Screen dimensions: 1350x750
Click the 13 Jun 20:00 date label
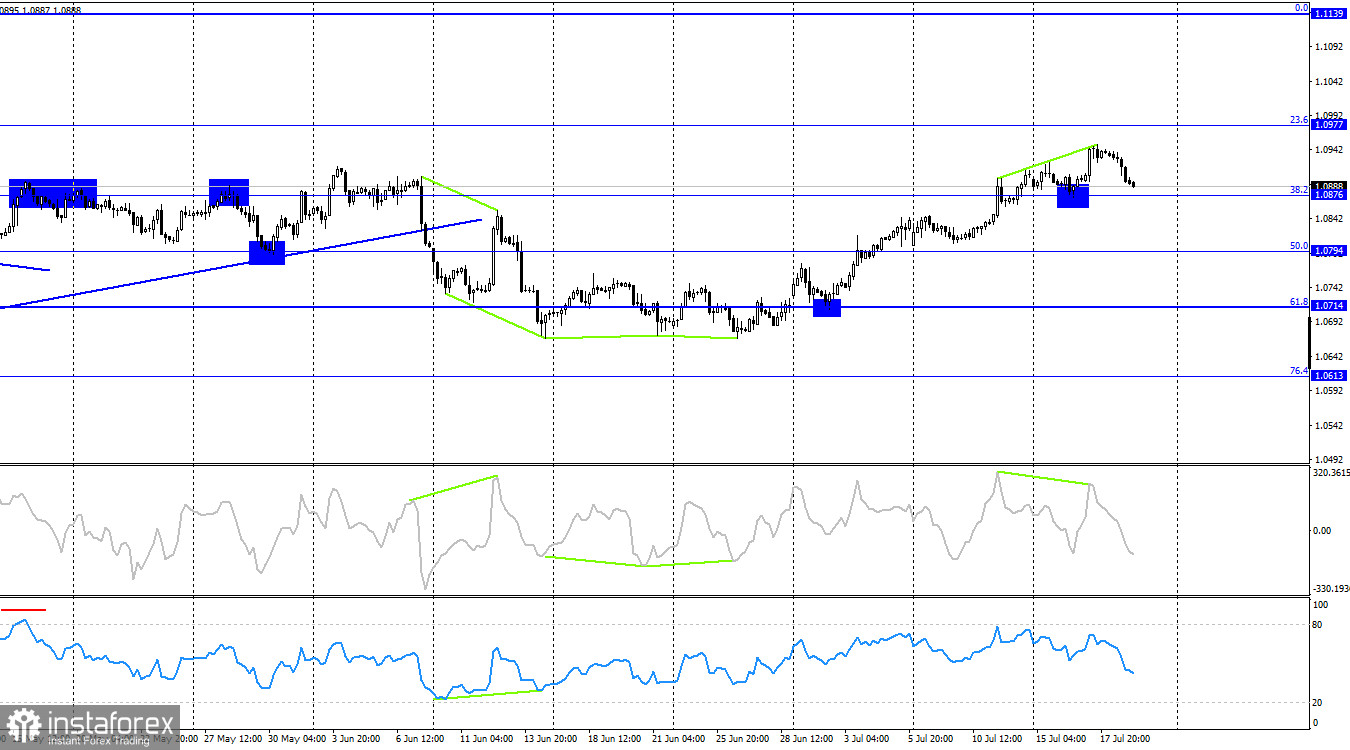550,741
